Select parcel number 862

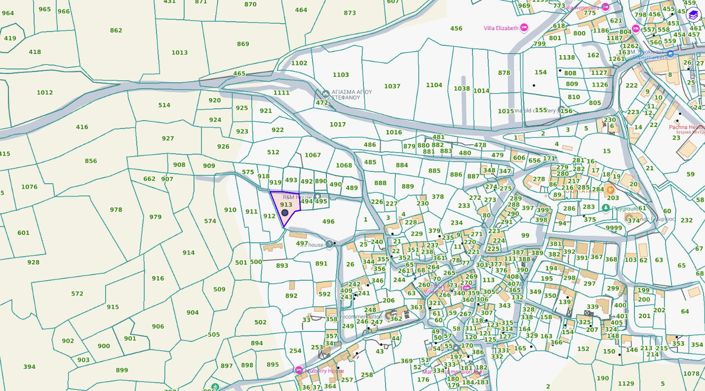[x=116, y=31]
